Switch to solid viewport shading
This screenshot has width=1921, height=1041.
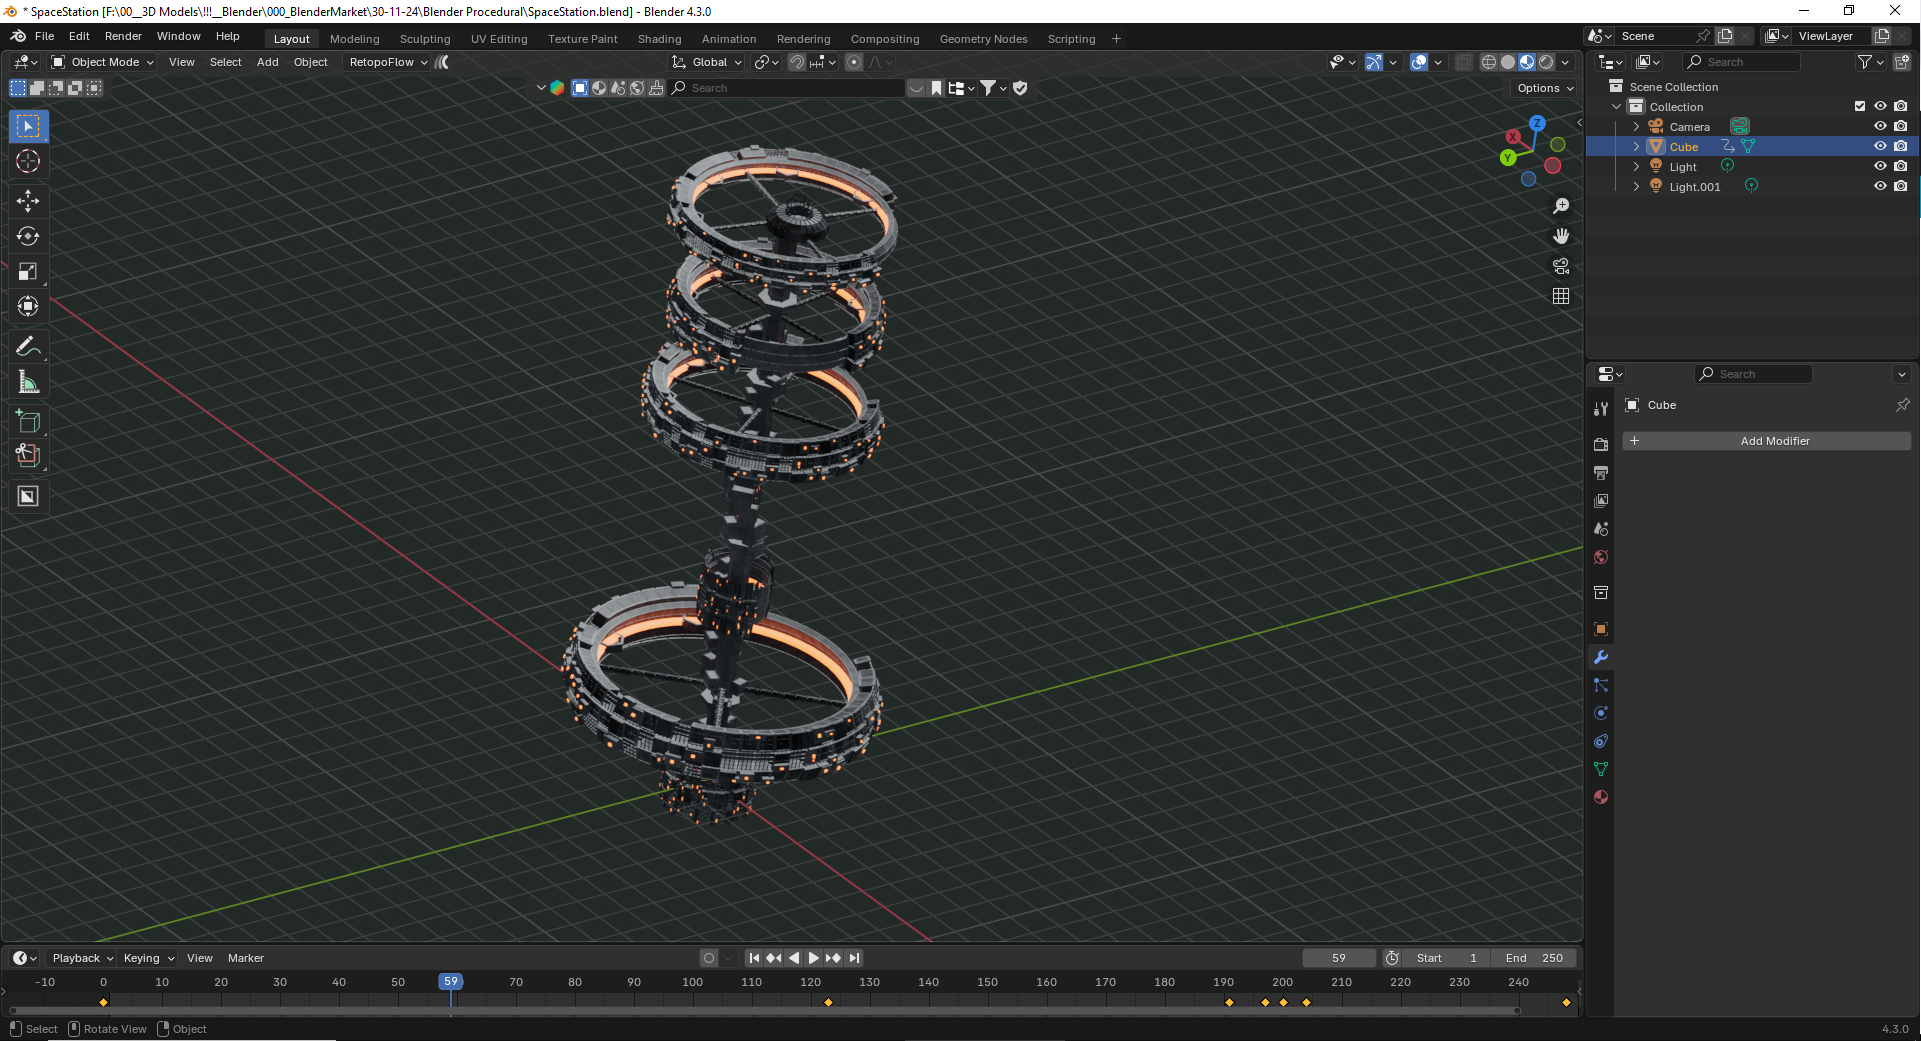pos(1508,62)
